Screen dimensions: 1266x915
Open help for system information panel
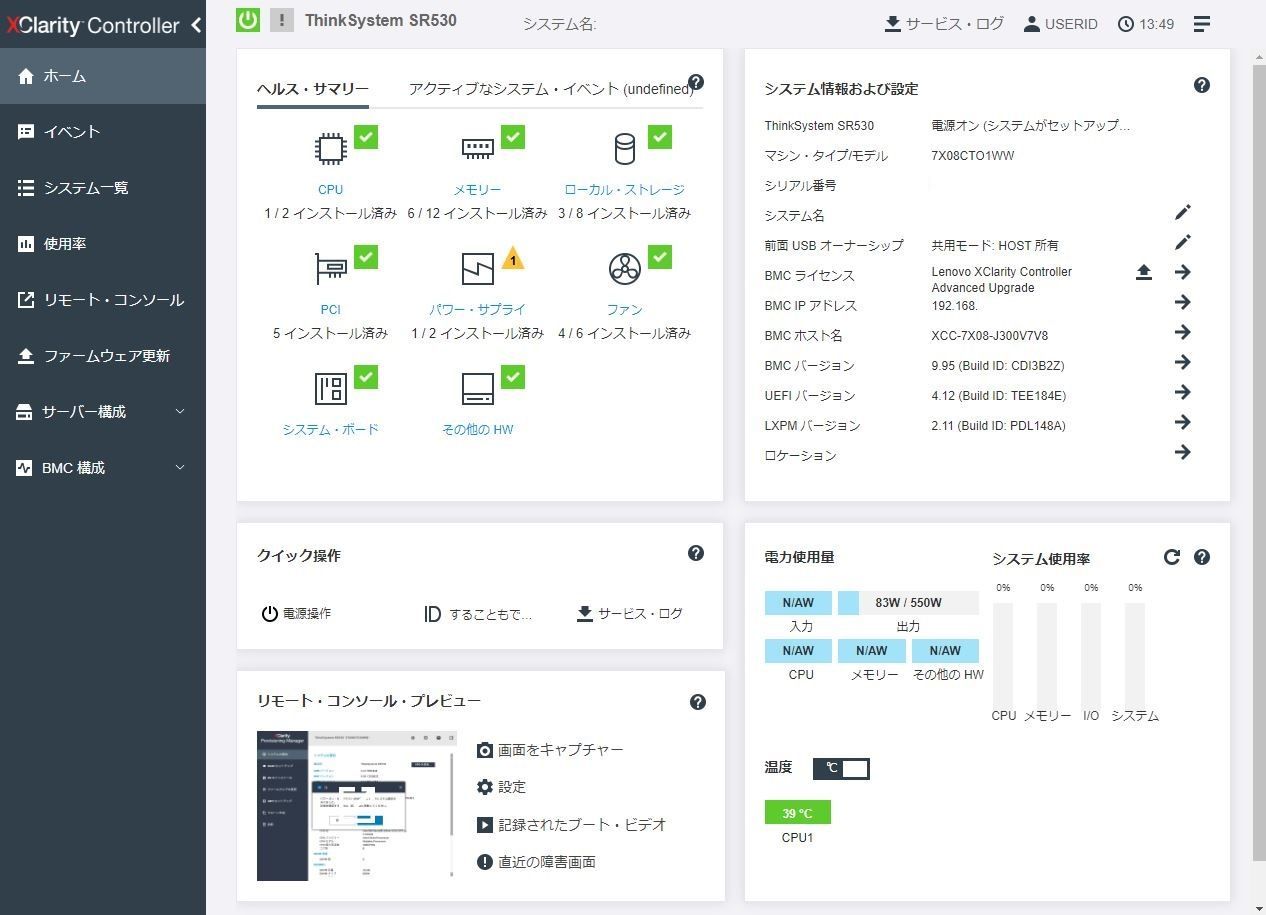(x=1202, y=85)
